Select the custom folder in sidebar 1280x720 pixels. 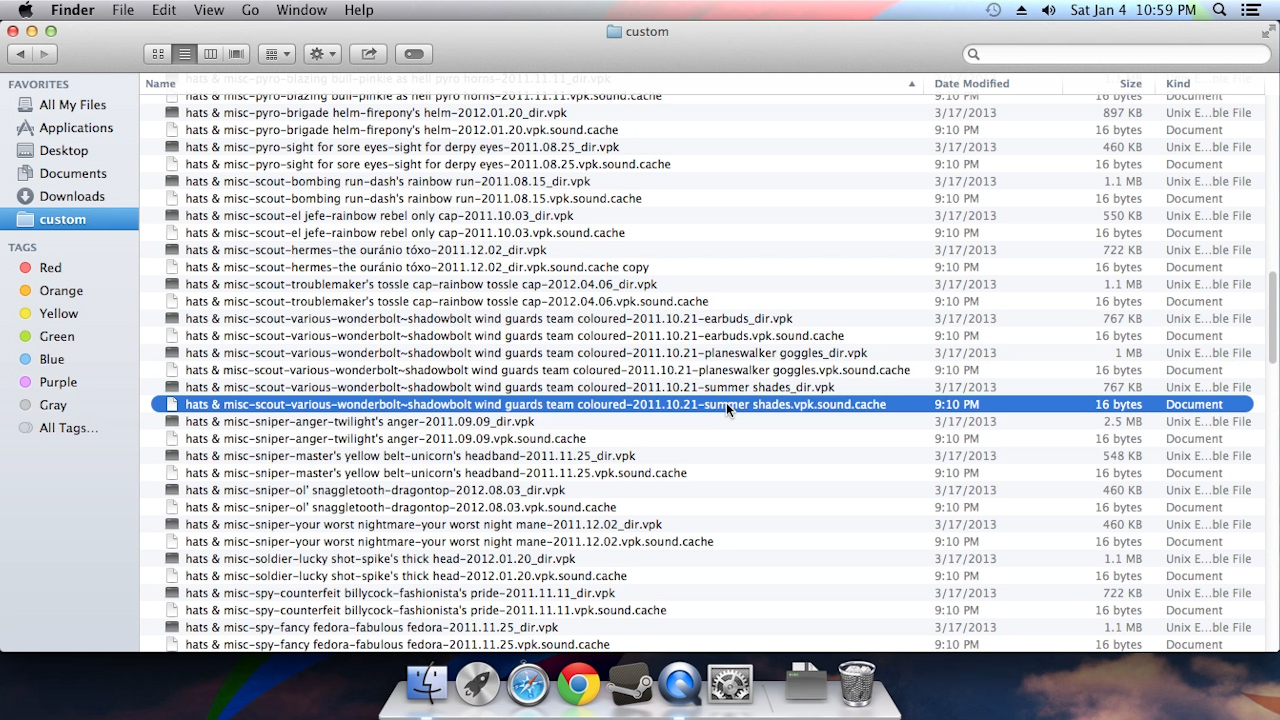(69, 220)
